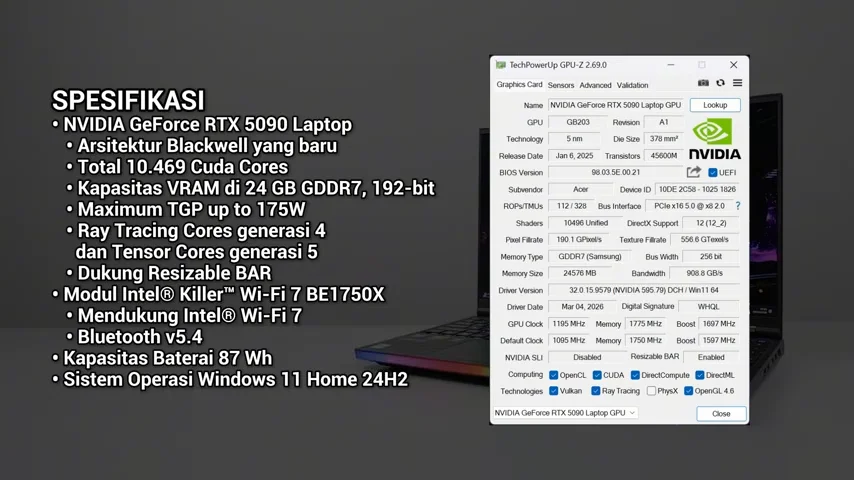The height and width of the screenshot is (480, 854).
Task: Click the Texture Fillrate value 556.6 GTexel/s
Action: pyautogui.click(x=705, y=239)
